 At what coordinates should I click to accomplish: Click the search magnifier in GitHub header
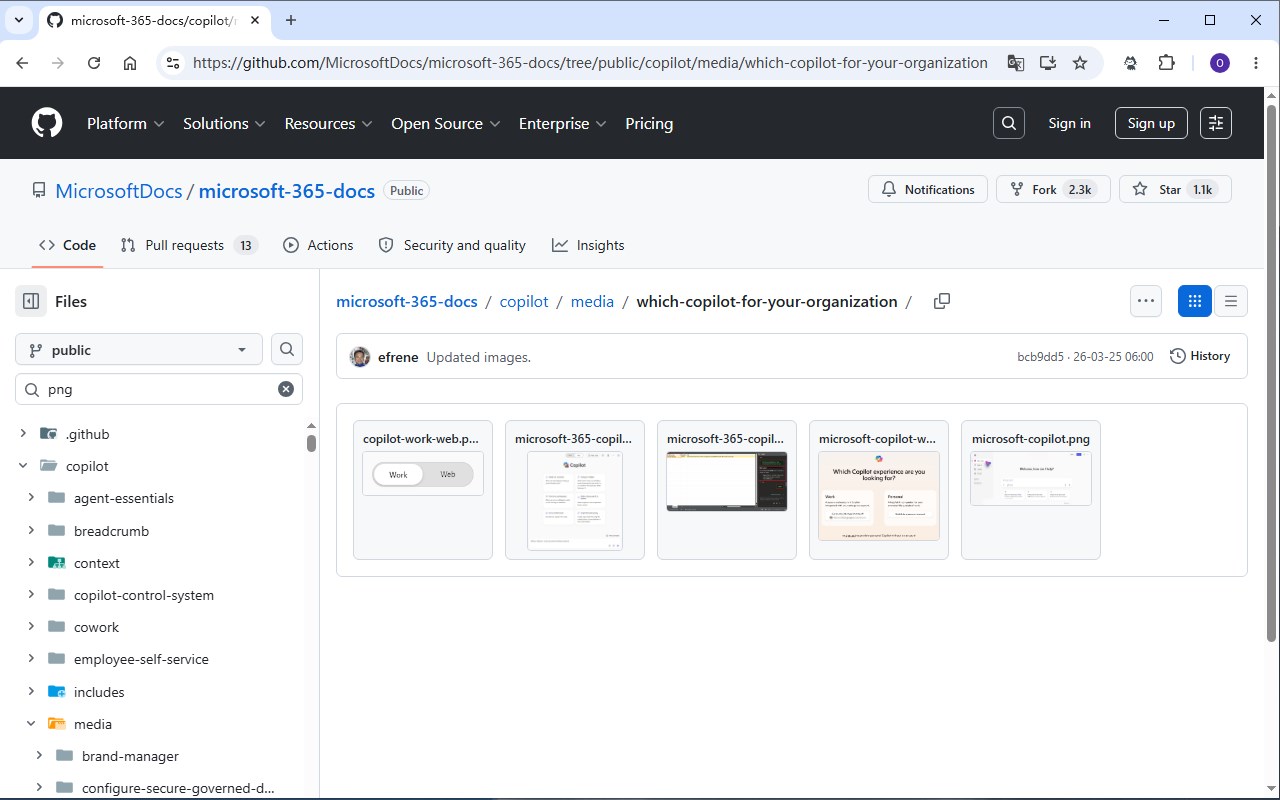(x=1009, y=123)
